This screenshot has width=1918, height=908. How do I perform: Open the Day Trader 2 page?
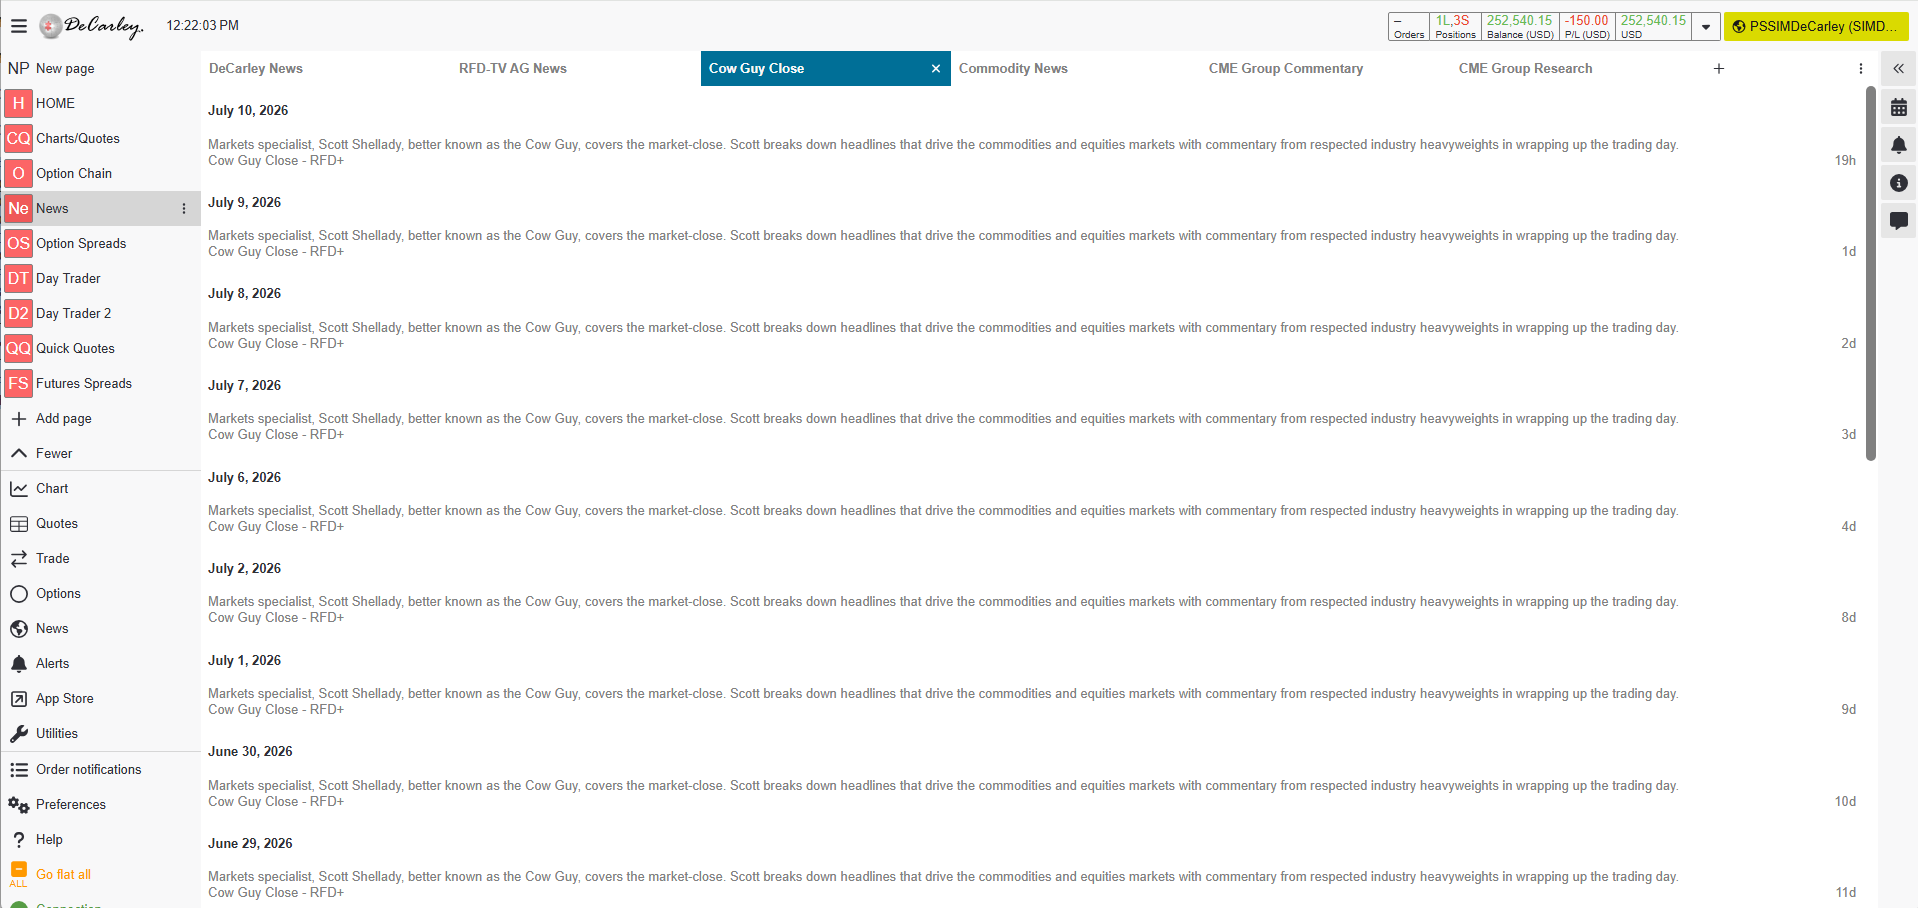tap(101, 313)
